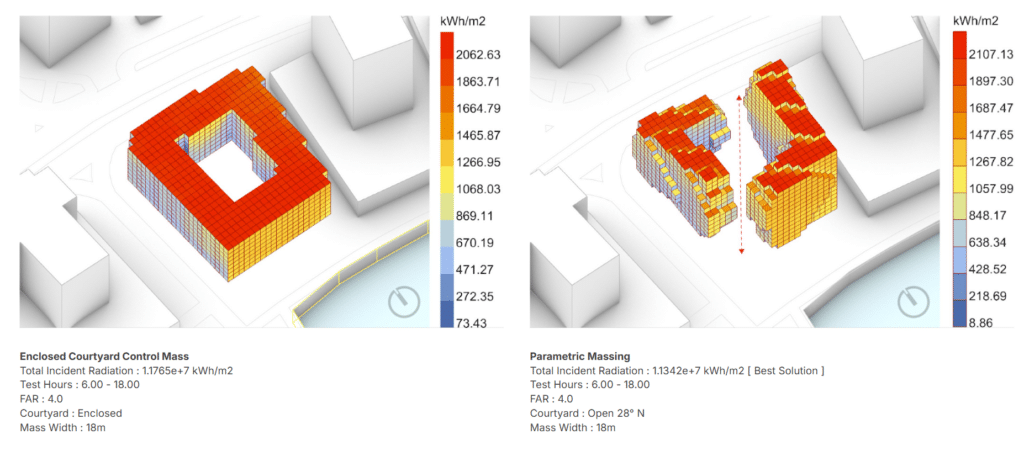Select the 2107.13 red legend swatch
Image resolution: width=1024 pixels, height=456 pixels.
coord(959,55)
